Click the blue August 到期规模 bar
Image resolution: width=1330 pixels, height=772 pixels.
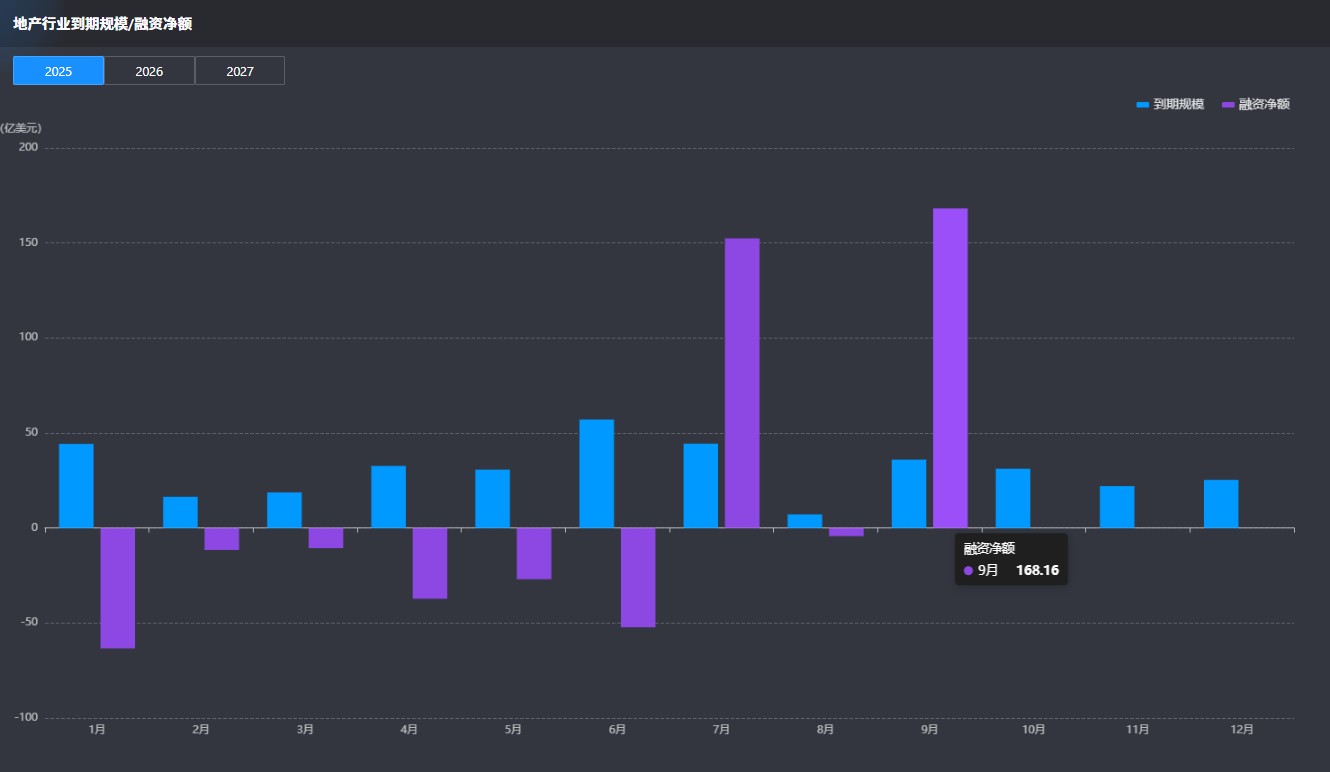coord(805,521)
